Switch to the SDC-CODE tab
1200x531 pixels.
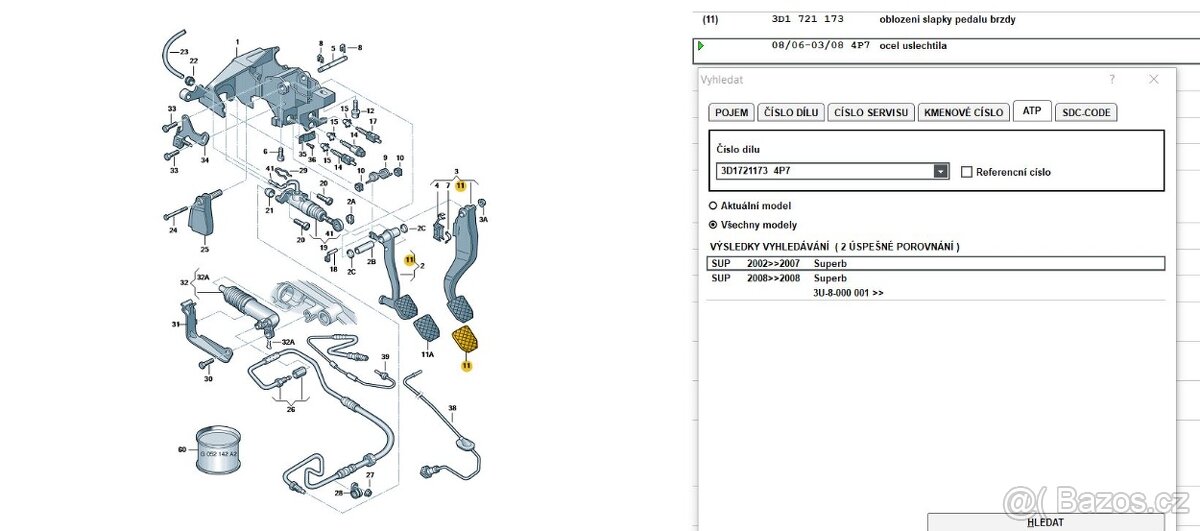(x=1086, y=112)
